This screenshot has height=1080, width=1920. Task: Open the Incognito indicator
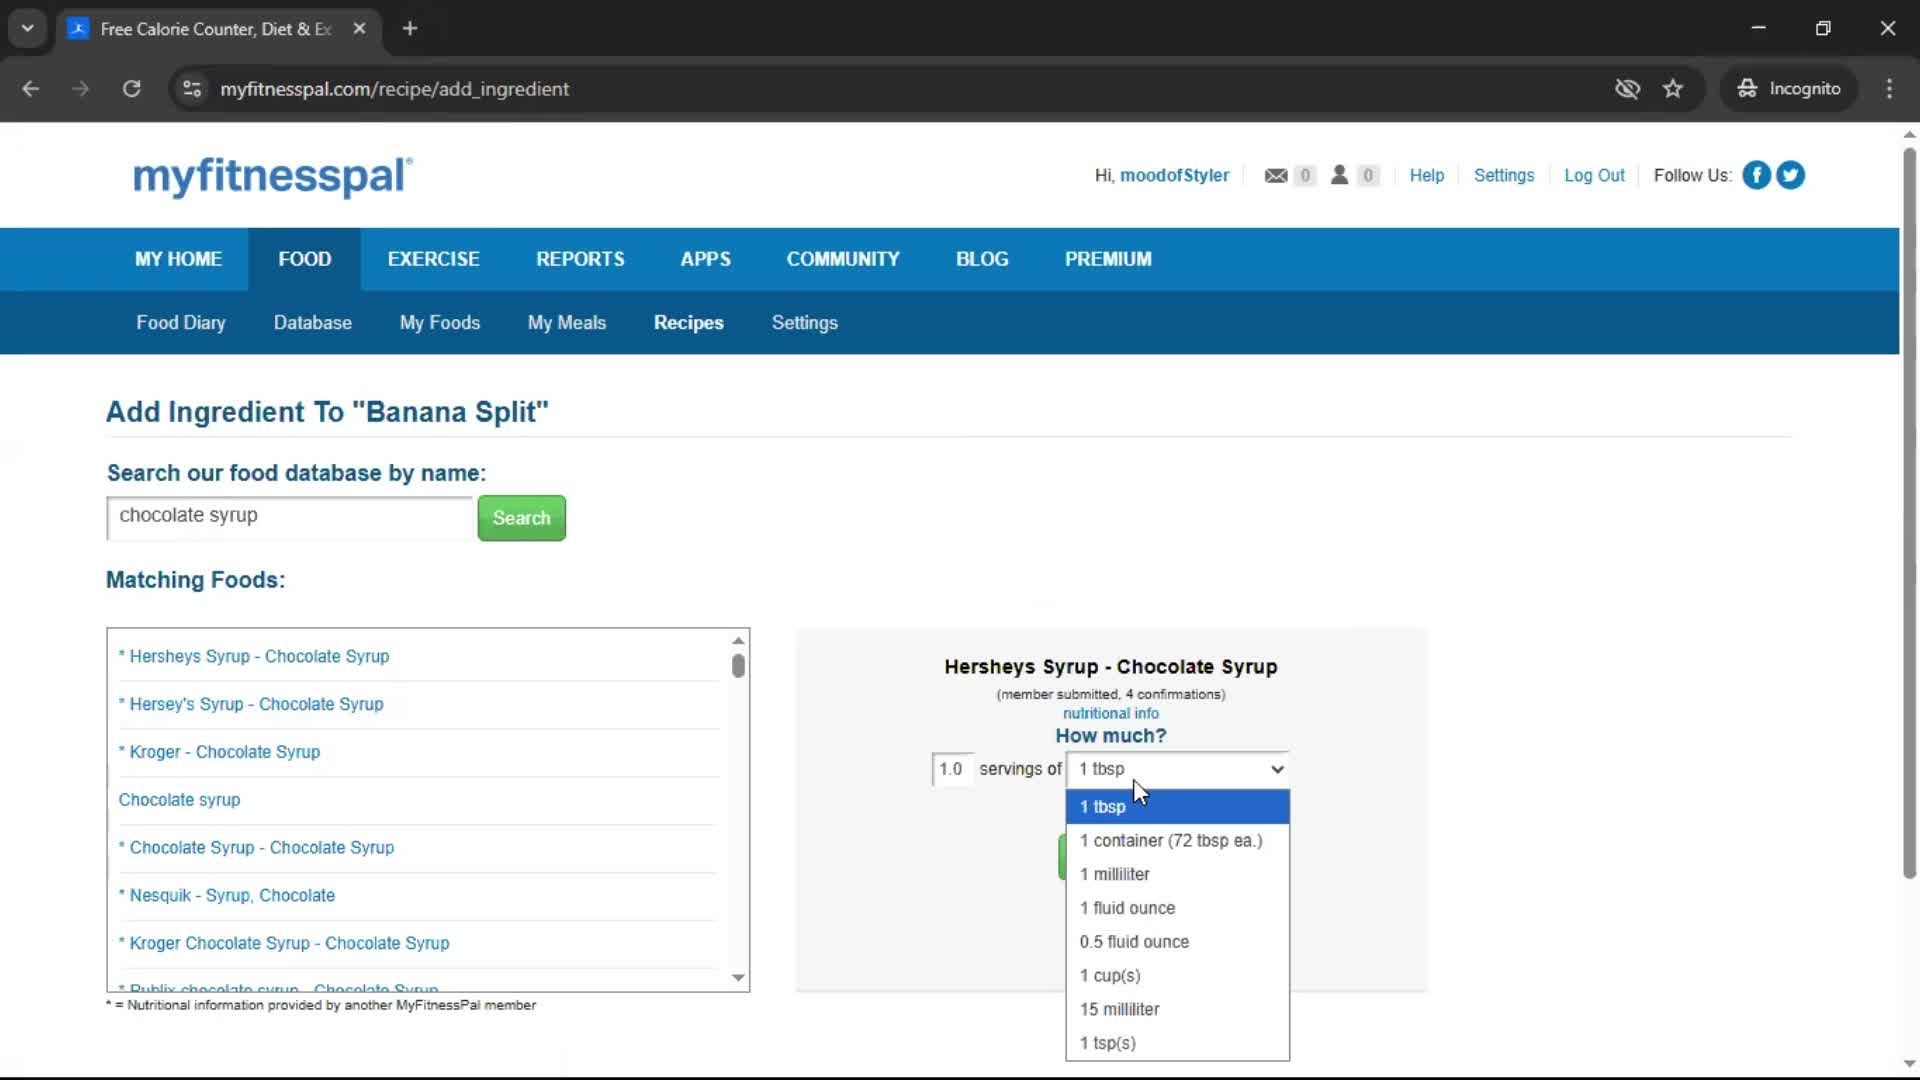pos(1789,89)
